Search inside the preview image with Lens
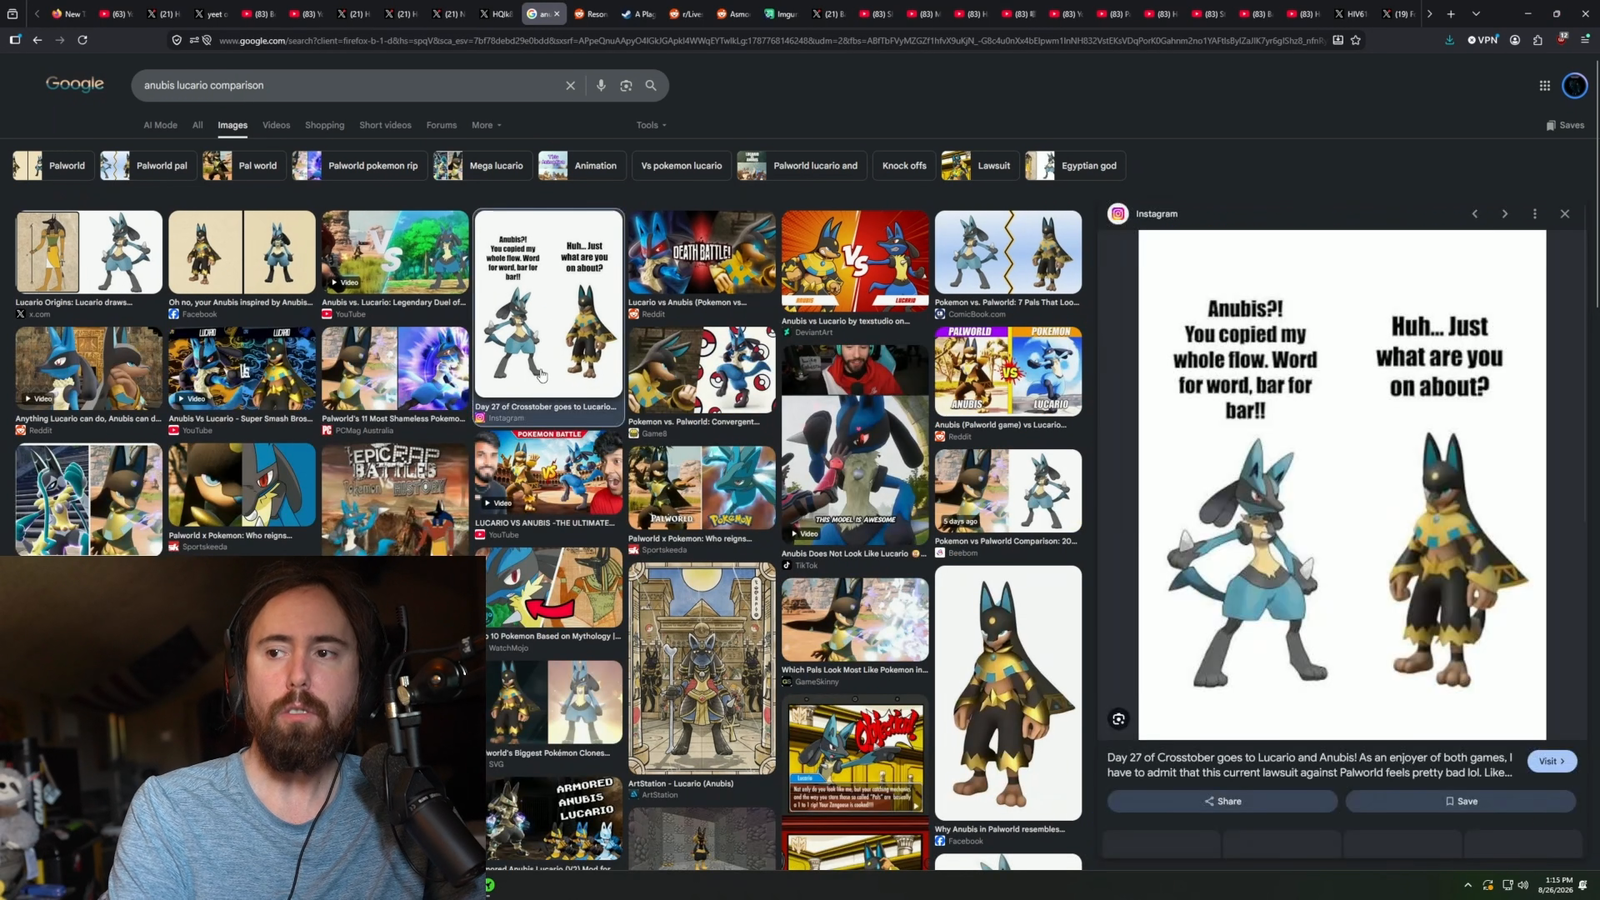This screenshot has height=900, width=1600. [1119, 719]
